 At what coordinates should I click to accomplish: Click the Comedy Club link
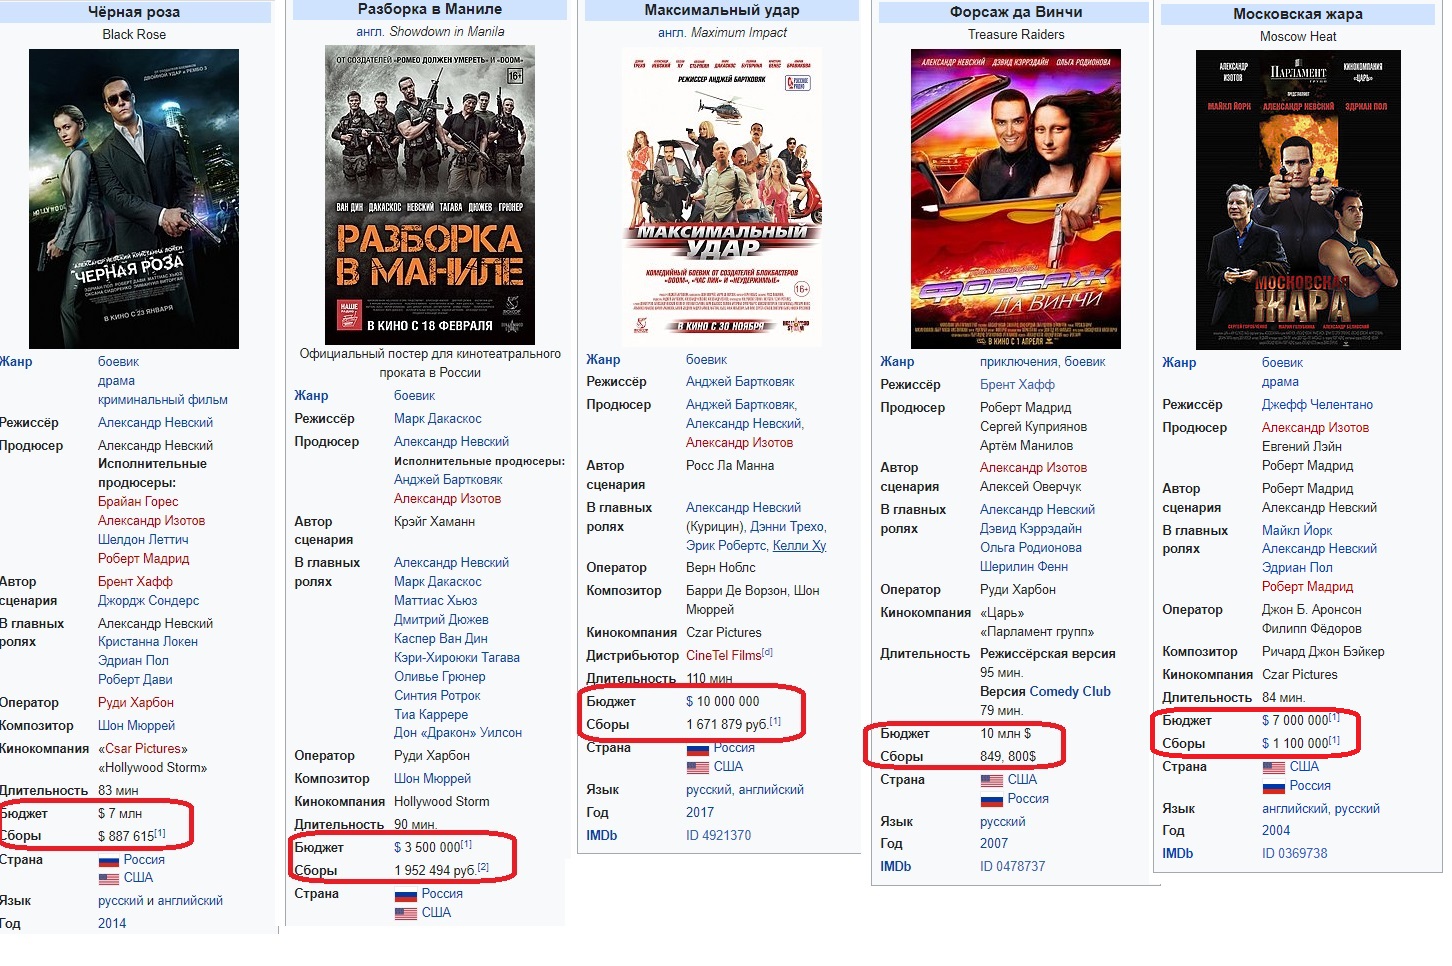[1070, 692]
